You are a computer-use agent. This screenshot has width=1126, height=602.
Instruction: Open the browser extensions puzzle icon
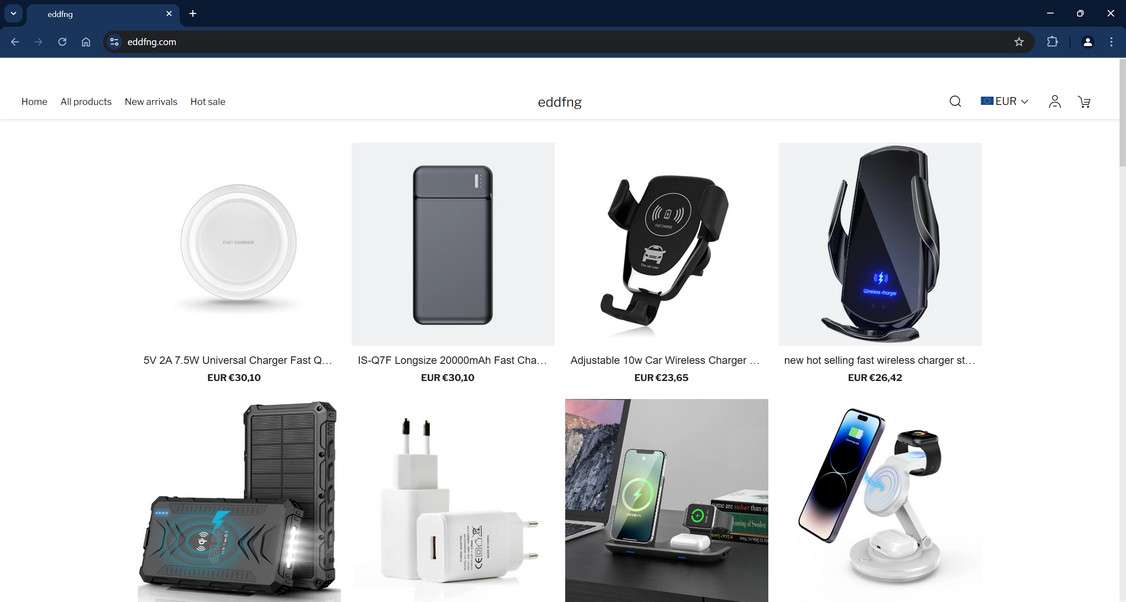1052,42
